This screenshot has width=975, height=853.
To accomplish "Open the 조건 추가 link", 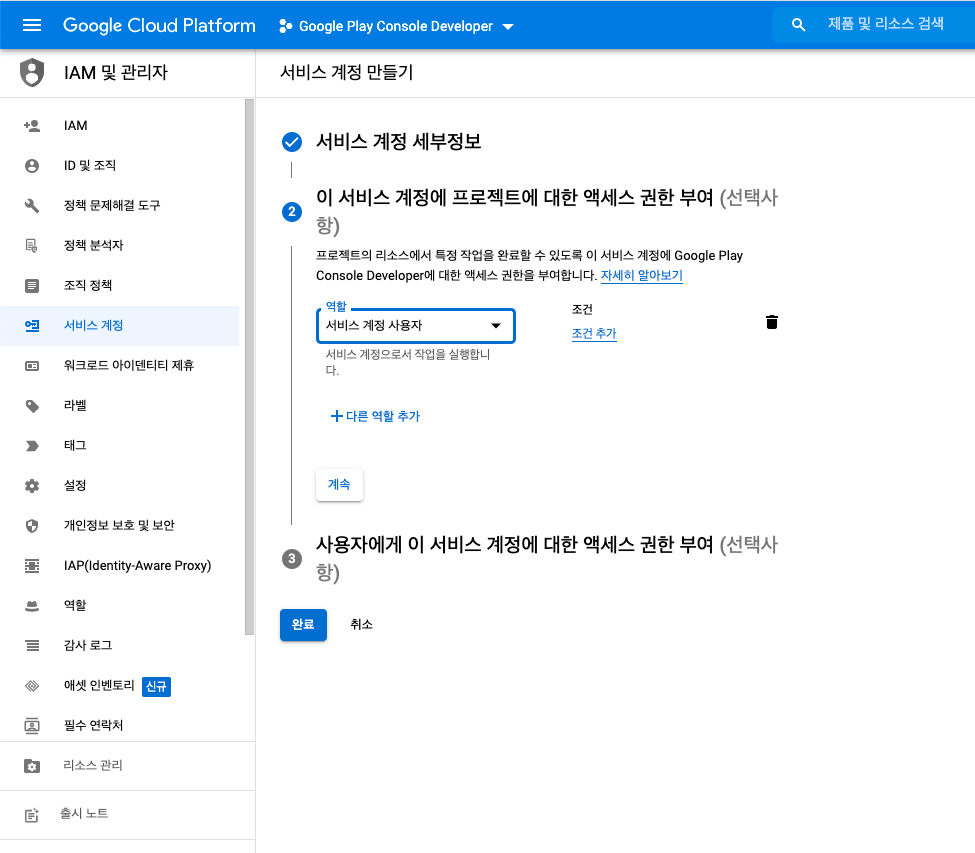I will click(x=594, y=333).
